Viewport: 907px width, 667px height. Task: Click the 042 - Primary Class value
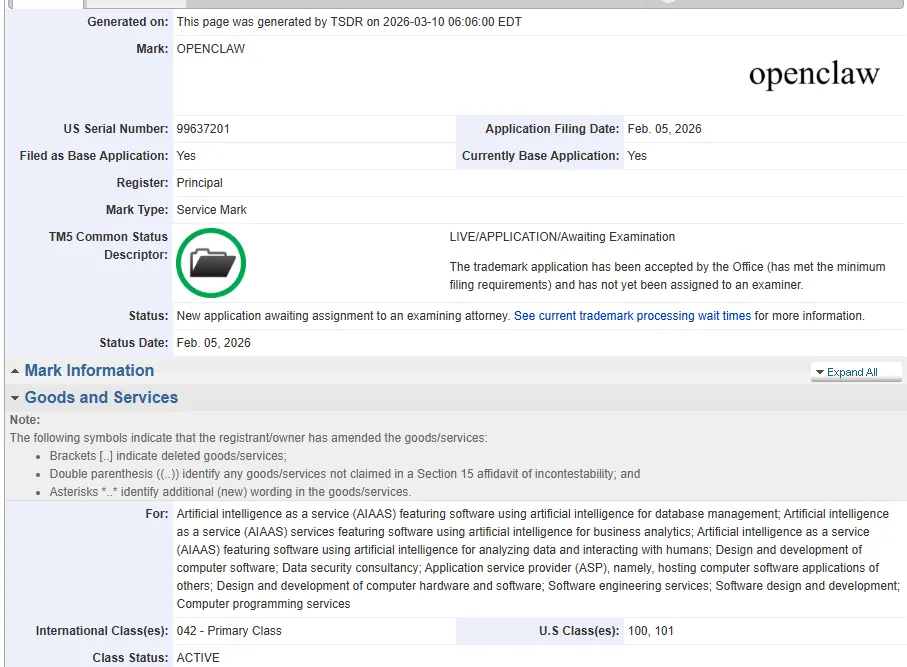tap(229, 631)
